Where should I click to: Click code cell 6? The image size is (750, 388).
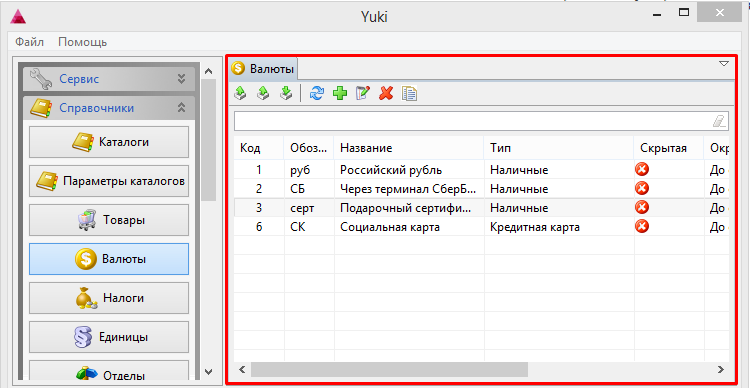tap(259, 227)
